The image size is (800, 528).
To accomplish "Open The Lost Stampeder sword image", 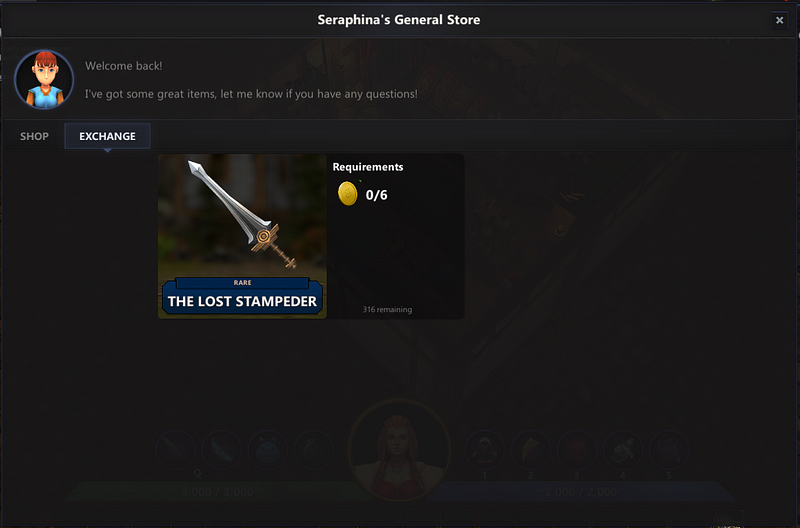I will 242,216.
